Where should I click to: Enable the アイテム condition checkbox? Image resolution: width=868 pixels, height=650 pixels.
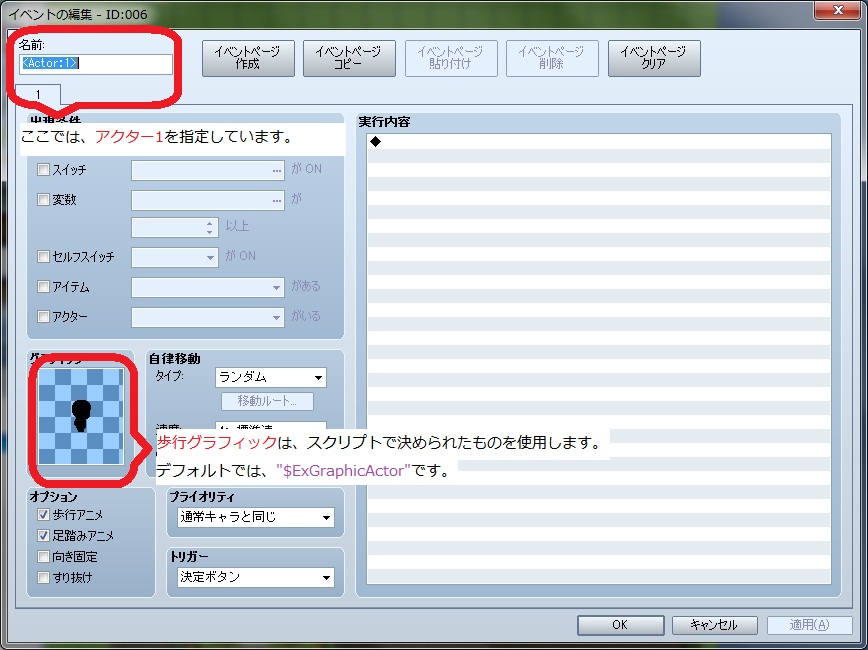point(42,286)
